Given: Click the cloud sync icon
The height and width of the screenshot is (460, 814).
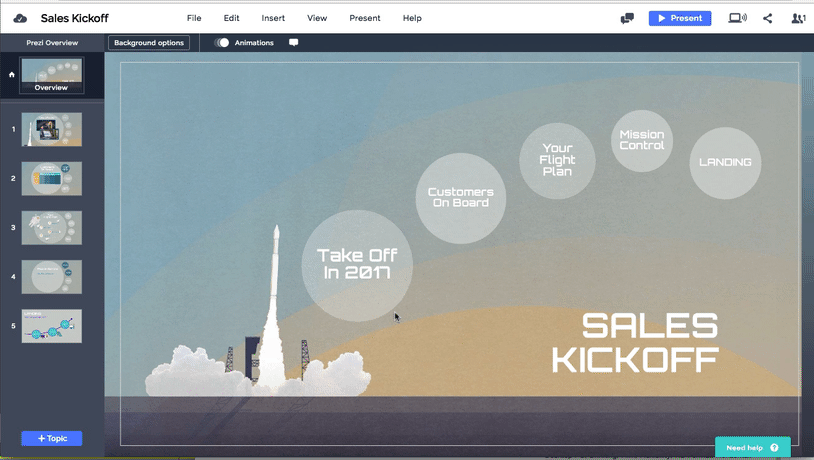Looking at the screenshot, I should tap(20, 18).
